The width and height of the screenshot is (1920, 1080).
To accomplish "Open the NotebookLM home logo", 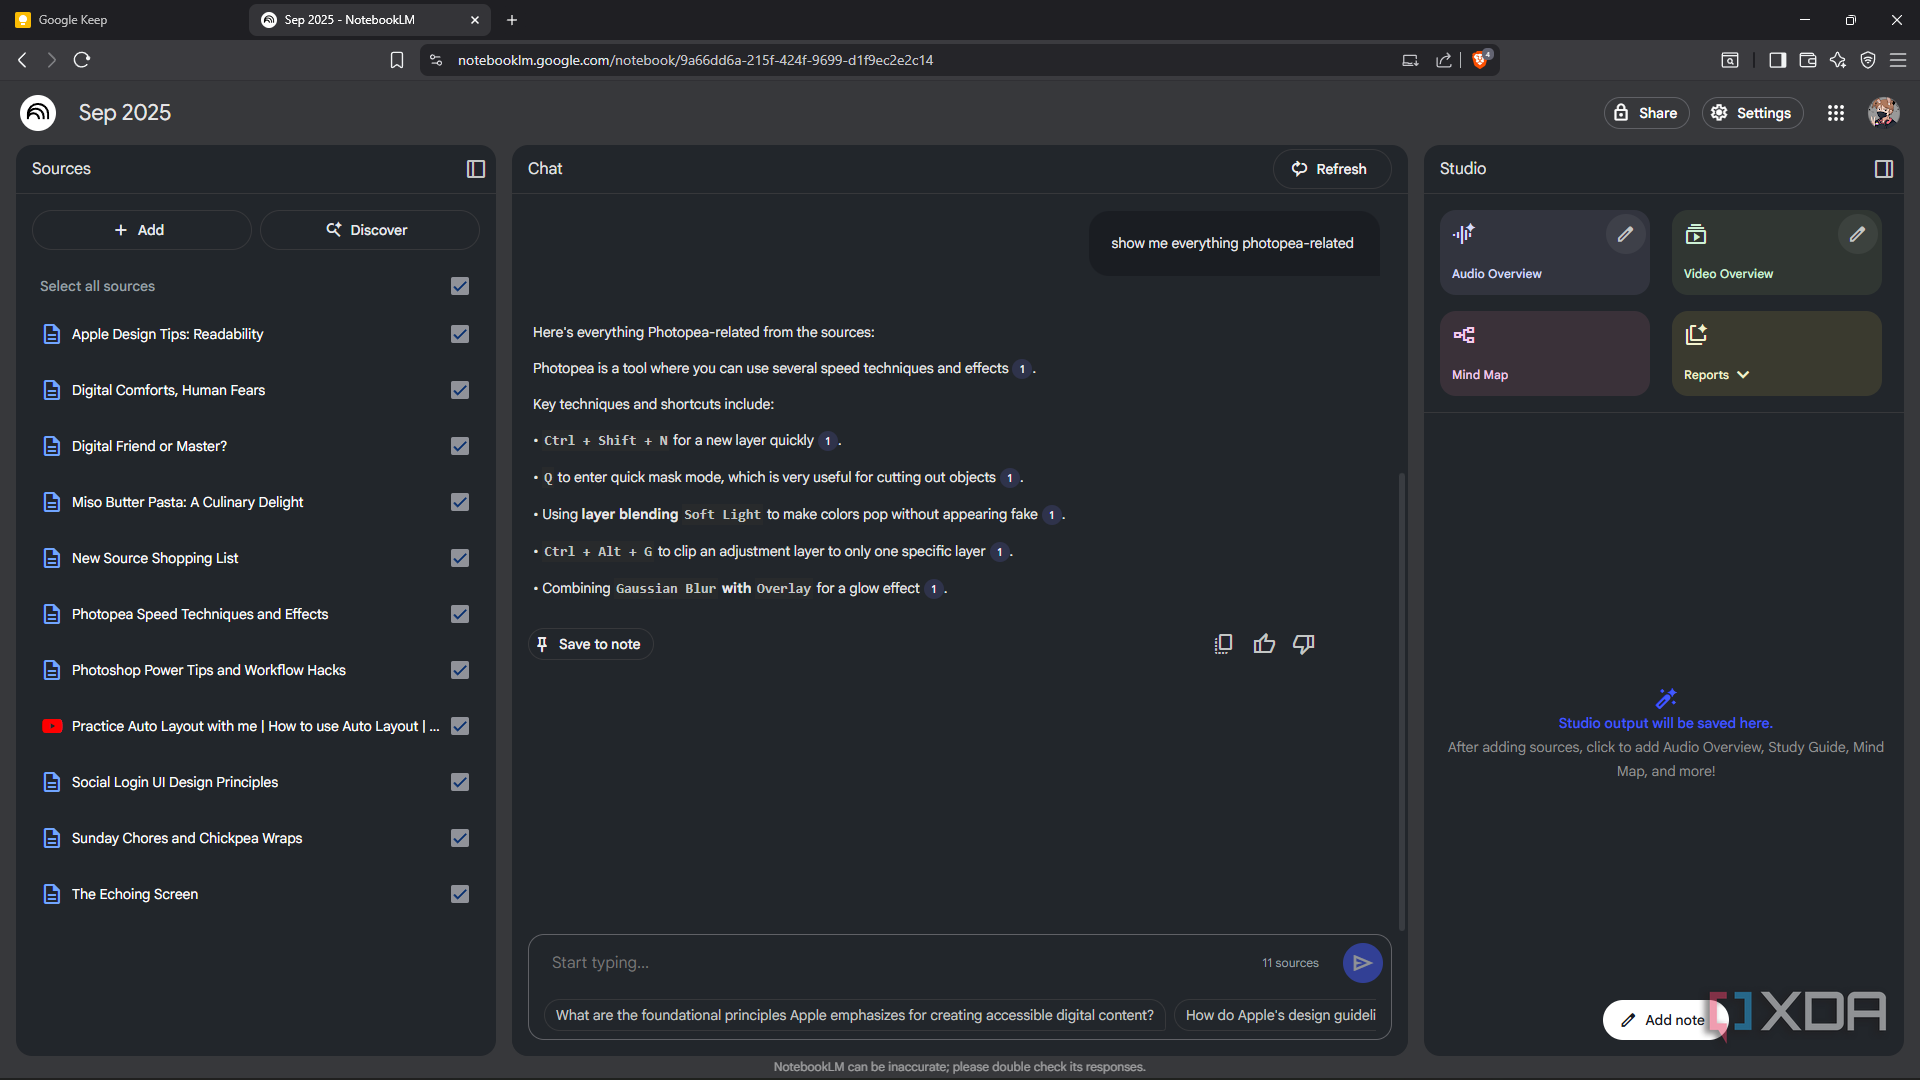I will 38,113.
